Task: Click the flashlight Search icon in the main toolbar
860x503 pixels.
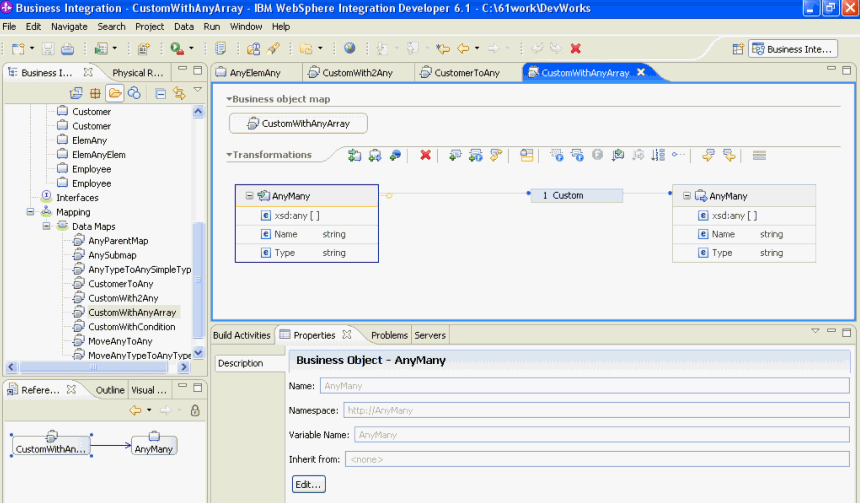Action: 273,48
